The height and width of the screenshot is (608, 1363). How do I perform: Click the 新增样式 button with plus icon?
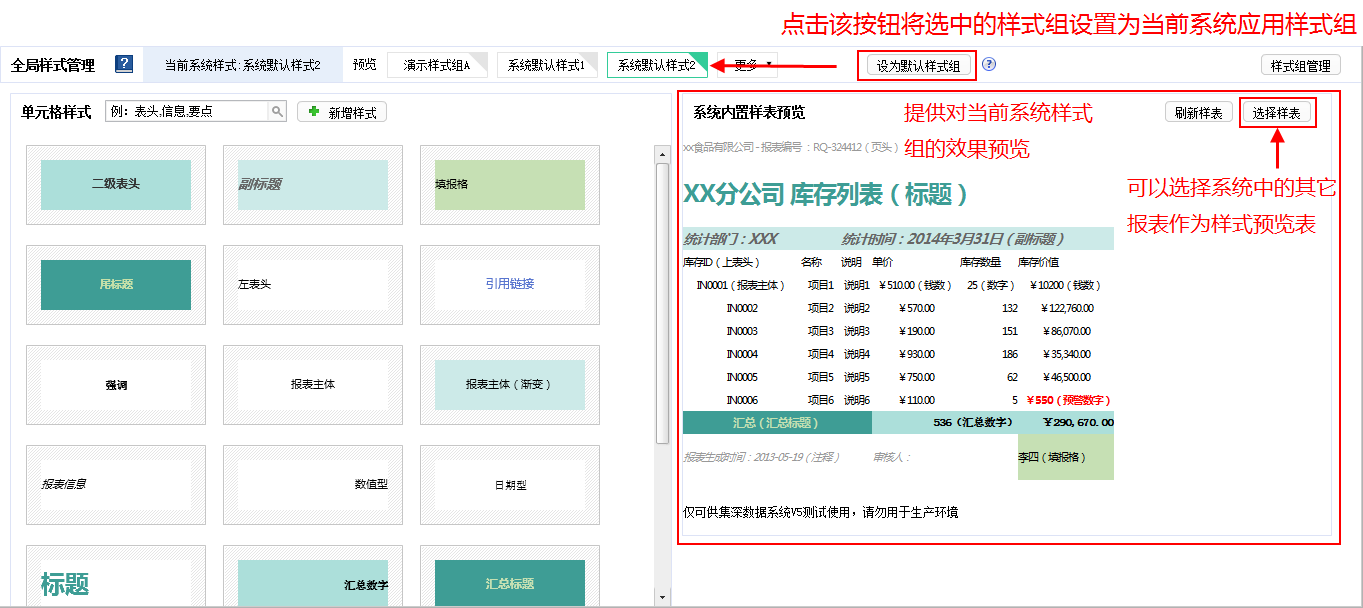(x=342, y=113)
